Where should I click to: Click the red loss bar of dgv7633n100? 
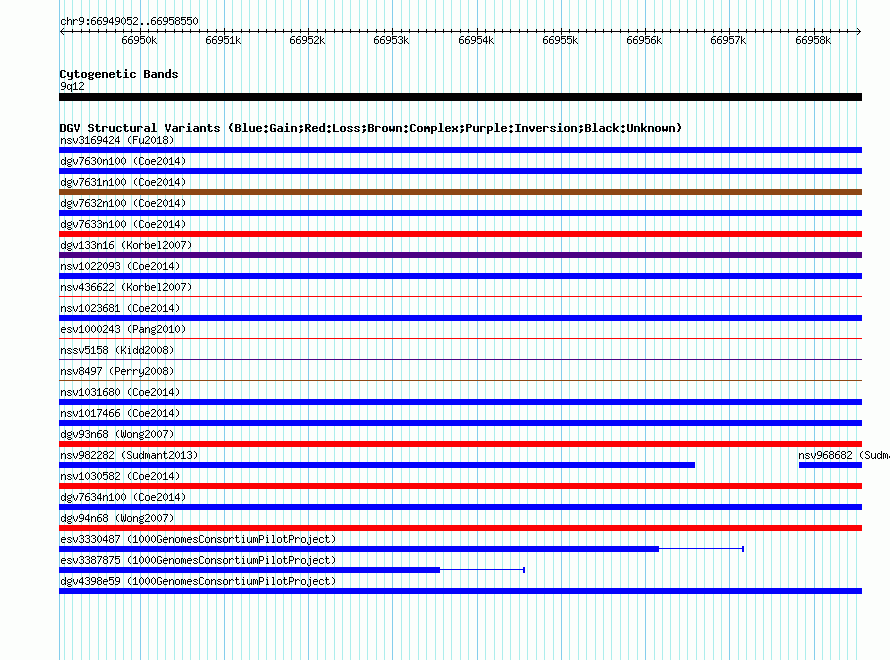(460, 234)
